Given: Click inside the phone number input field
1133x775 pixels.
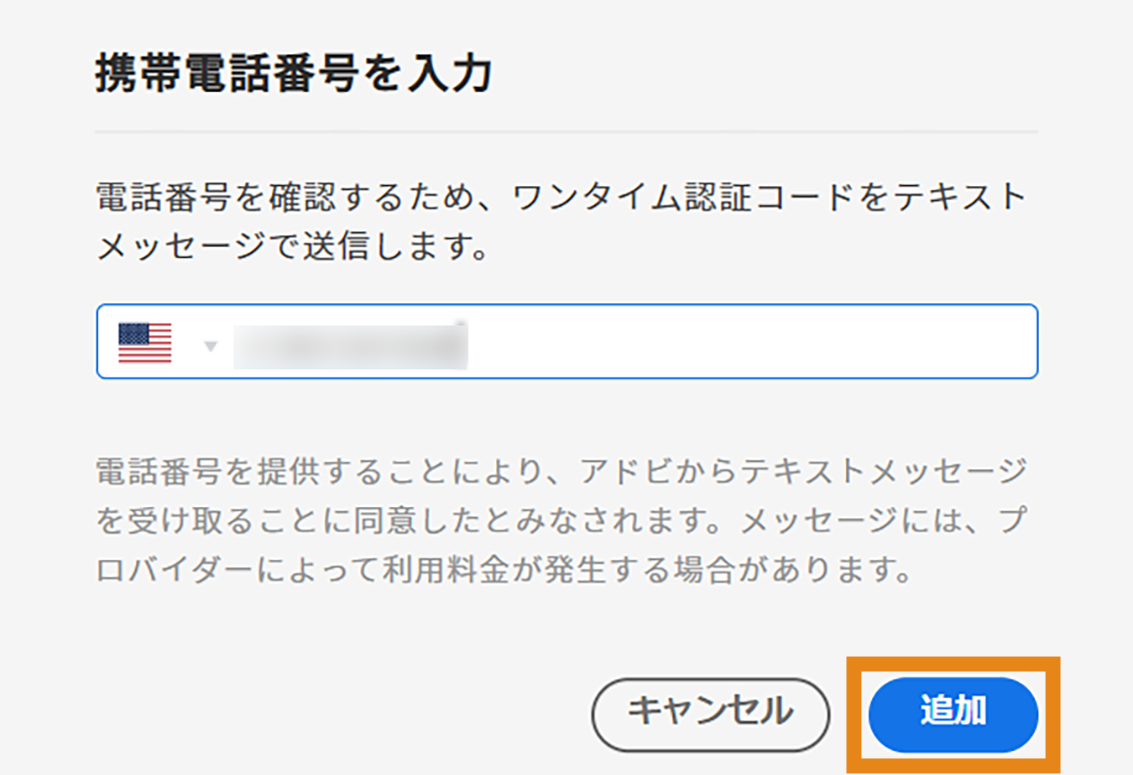Looking at the screenshot, I should point(500,341).
